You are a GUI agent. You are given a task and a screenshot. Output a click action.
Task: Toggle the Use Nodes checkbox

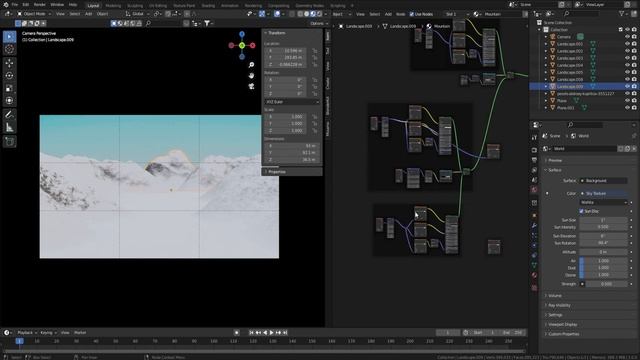(x=411, y=14)
